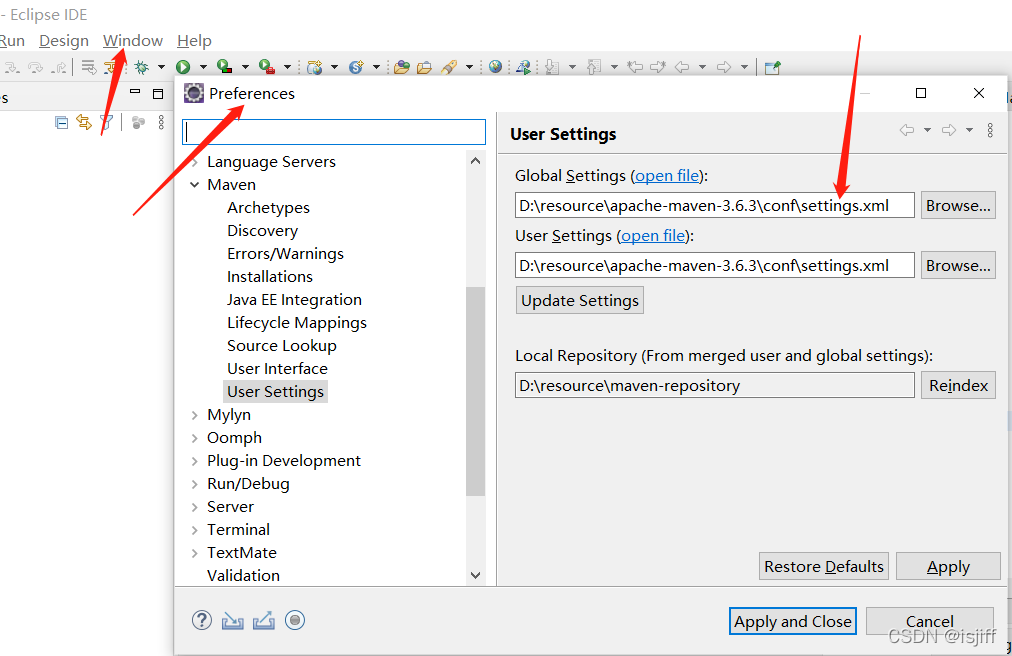
Task: Open the Search icon dropdown arrow
Action: [x=469, y=67]
